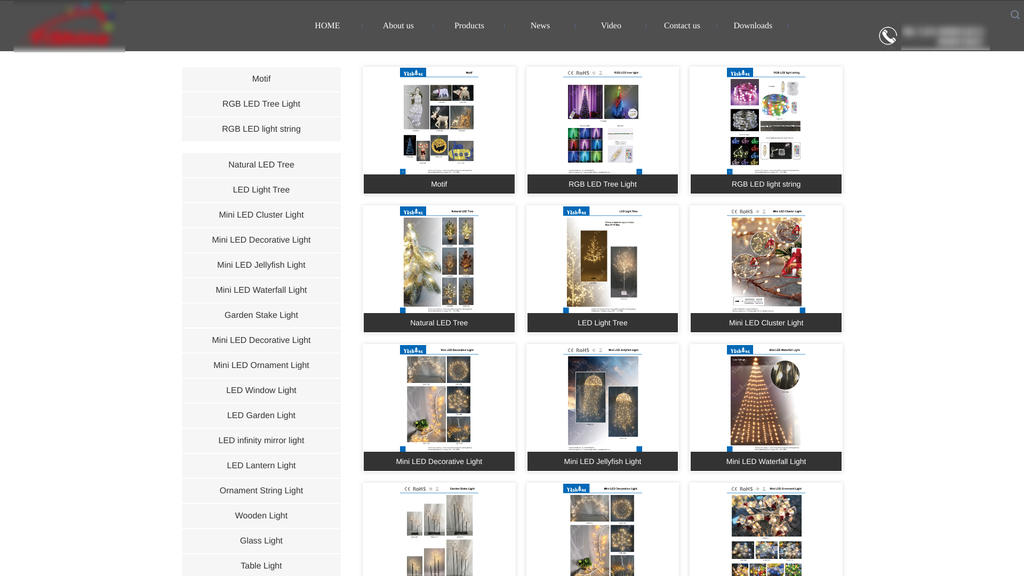Open the Natural LED Tree thumbnail image

(439, 259)
